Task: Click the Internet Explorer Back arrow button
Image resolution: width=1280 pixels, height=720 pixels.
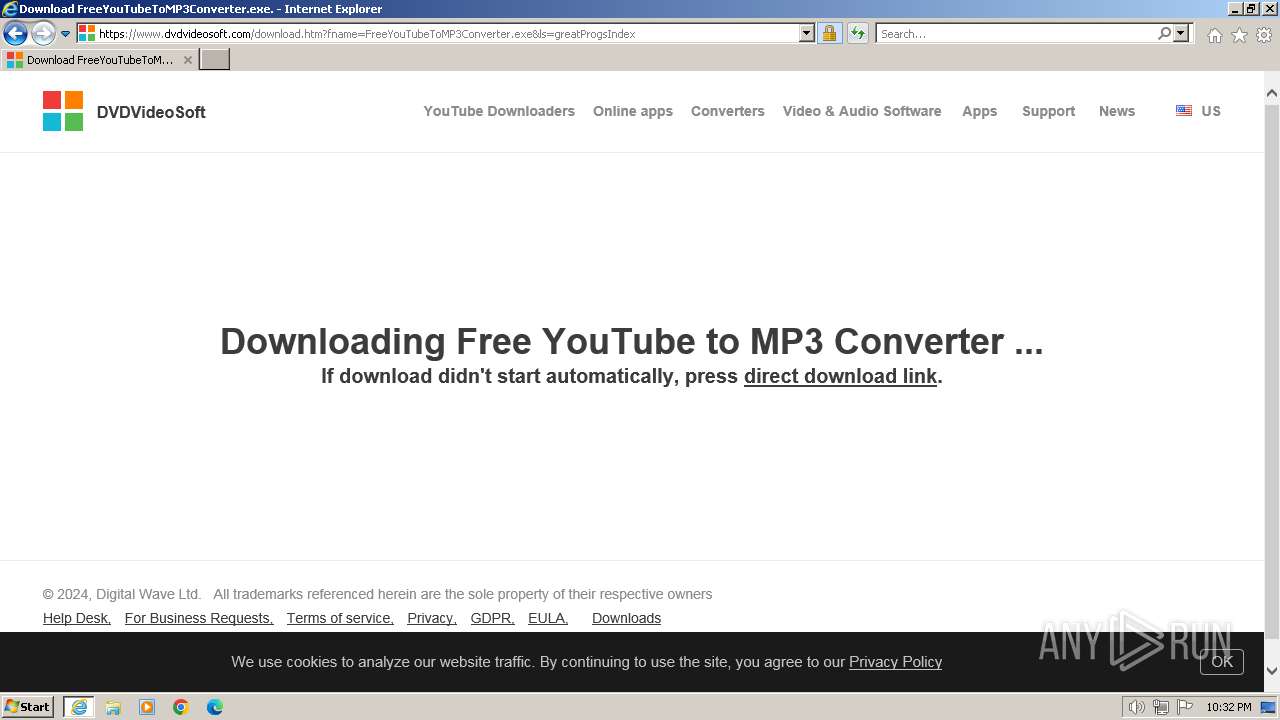Action: 15,33
